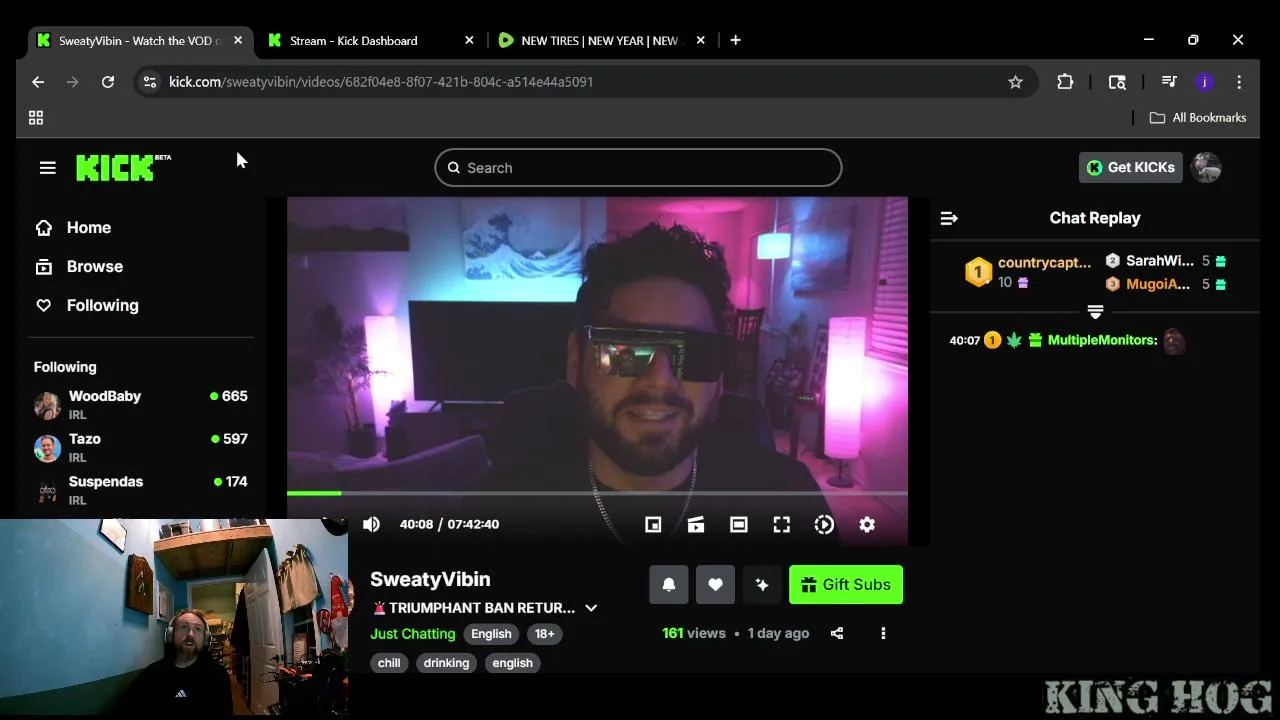This screenshot has height=720, width=1280.
Task: Follow SweatyVibin with heart button
Action: pos(715,585)
